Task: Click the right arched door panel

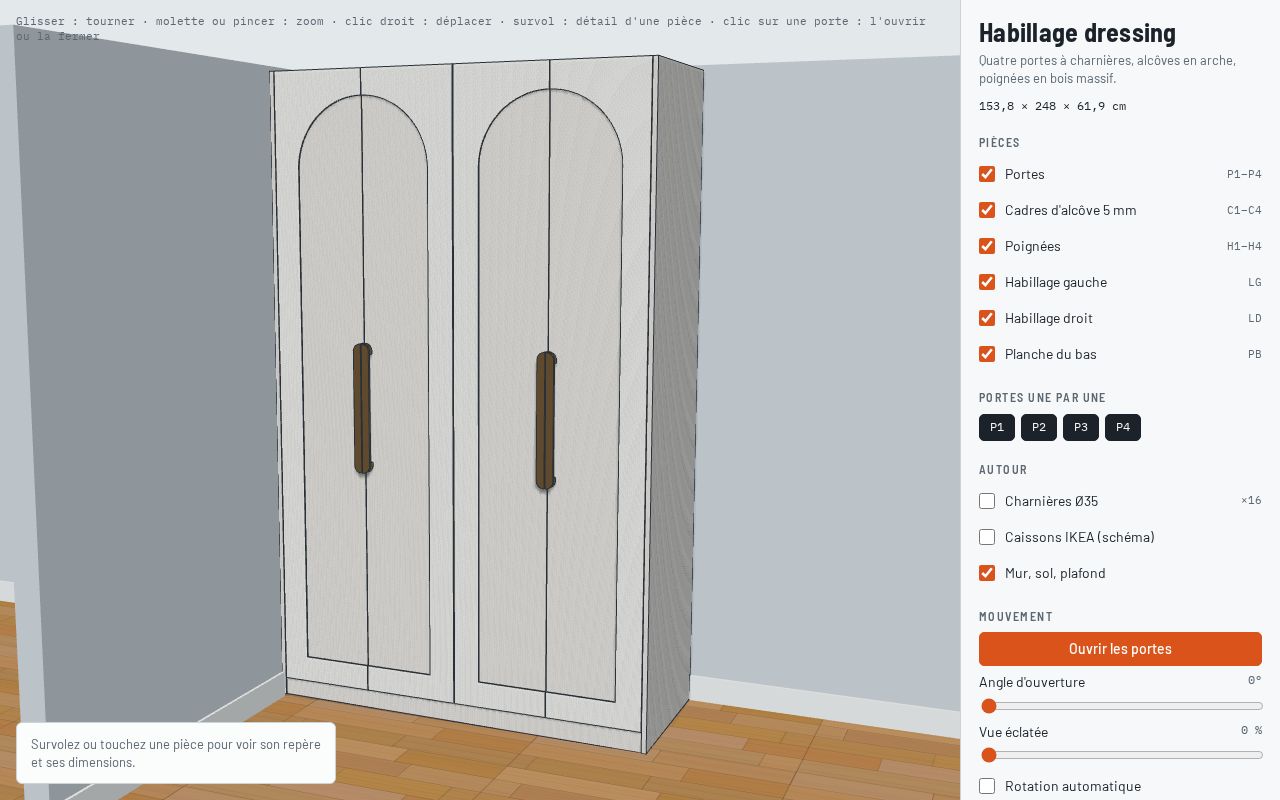Action: click(x=550, y=395)
